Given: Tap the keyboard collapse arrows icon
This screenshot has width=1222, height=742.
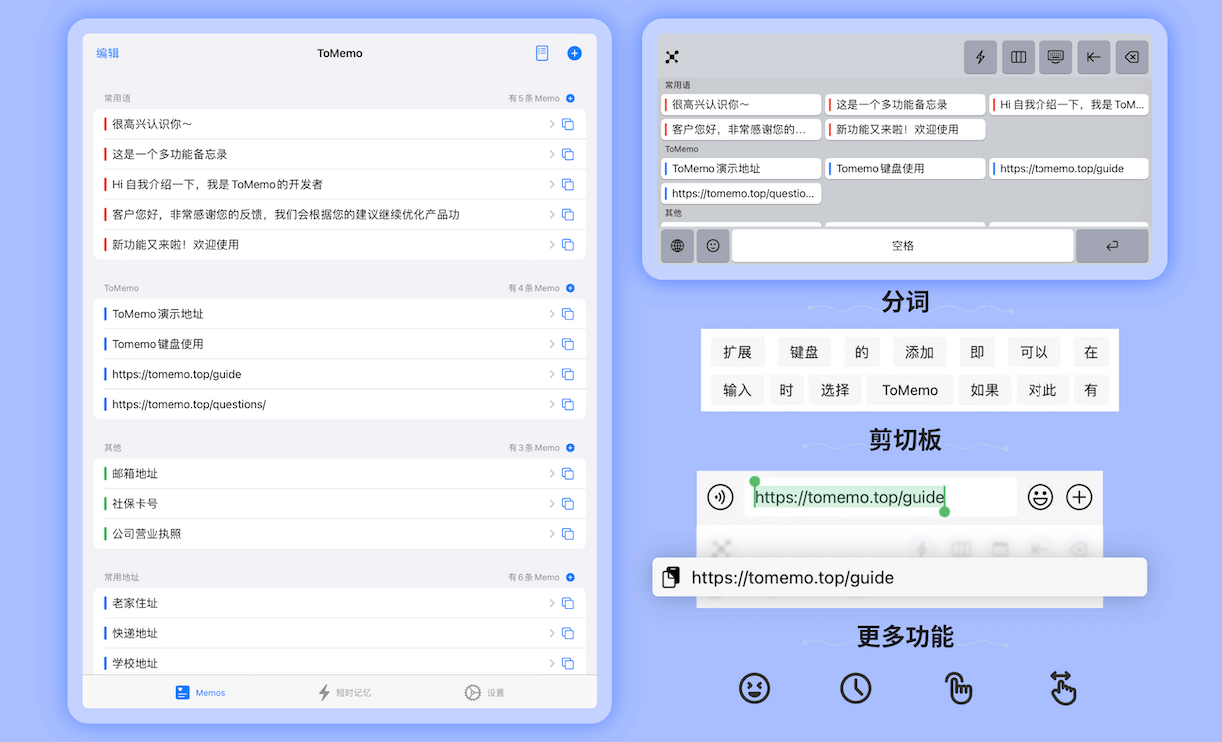Looking at the screenshot, I should pyautogui.click(x=672, y=57).
